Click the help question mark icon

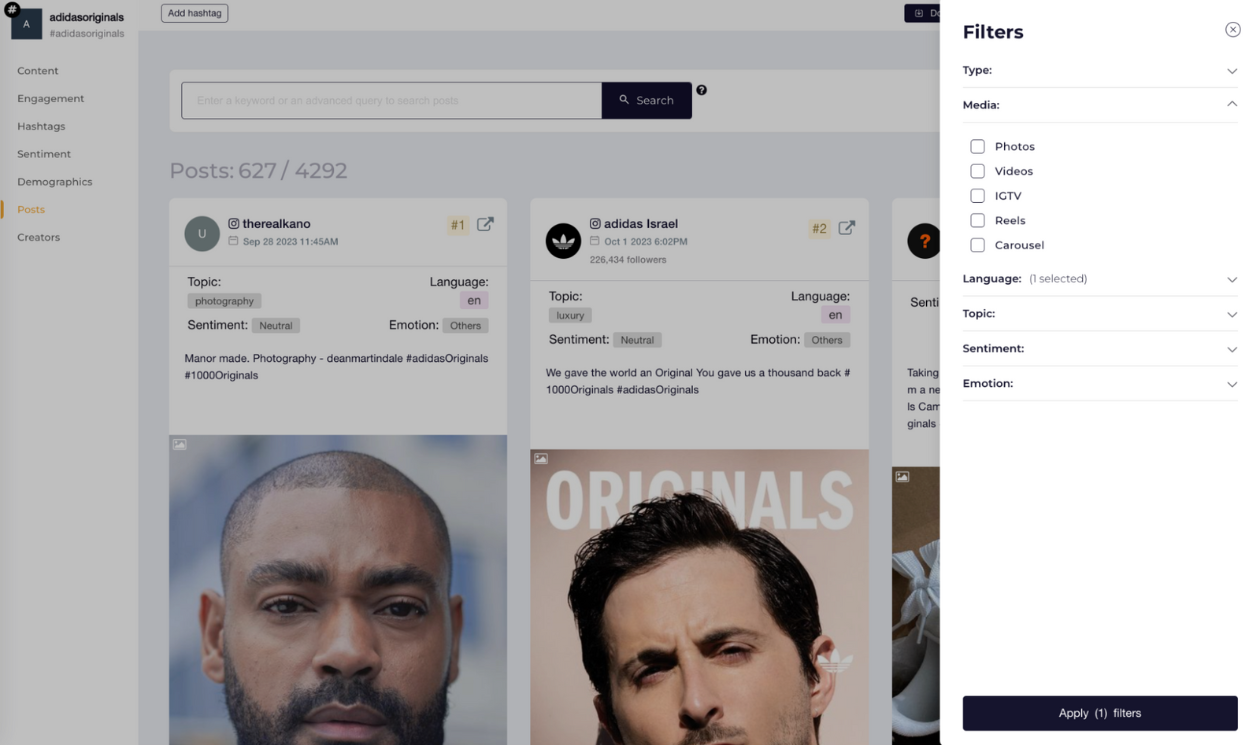(x=701, y=90)
